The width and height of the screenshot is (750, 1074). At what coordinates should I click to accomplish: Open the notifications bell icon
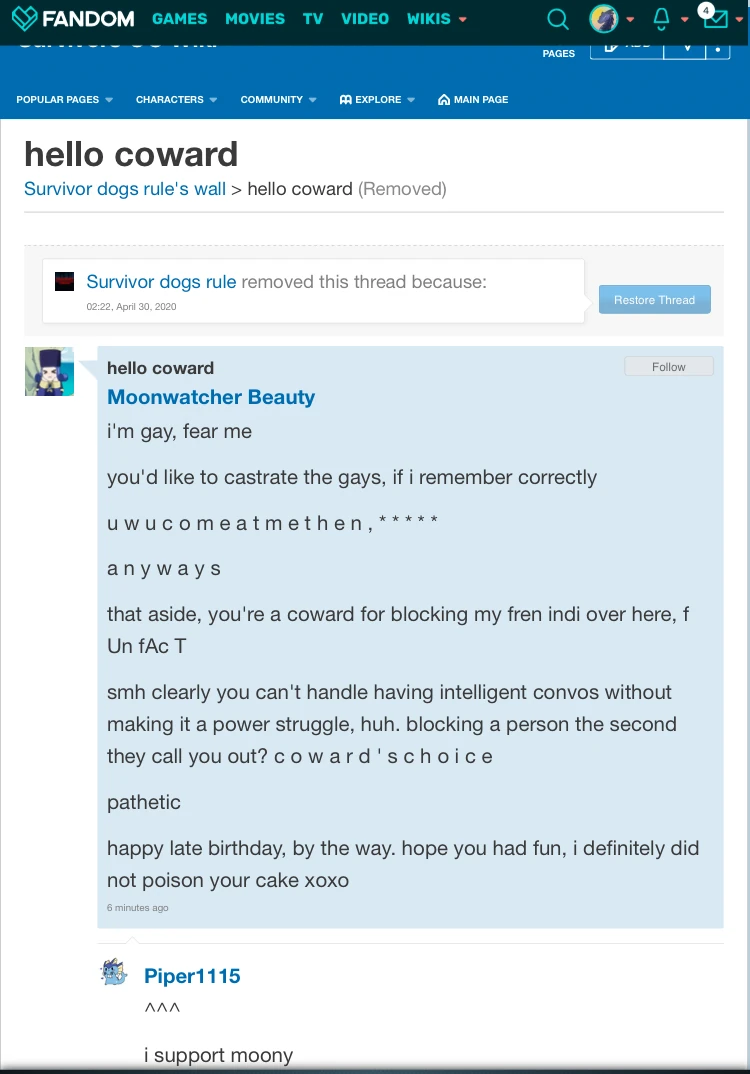(x=661, y=18)
